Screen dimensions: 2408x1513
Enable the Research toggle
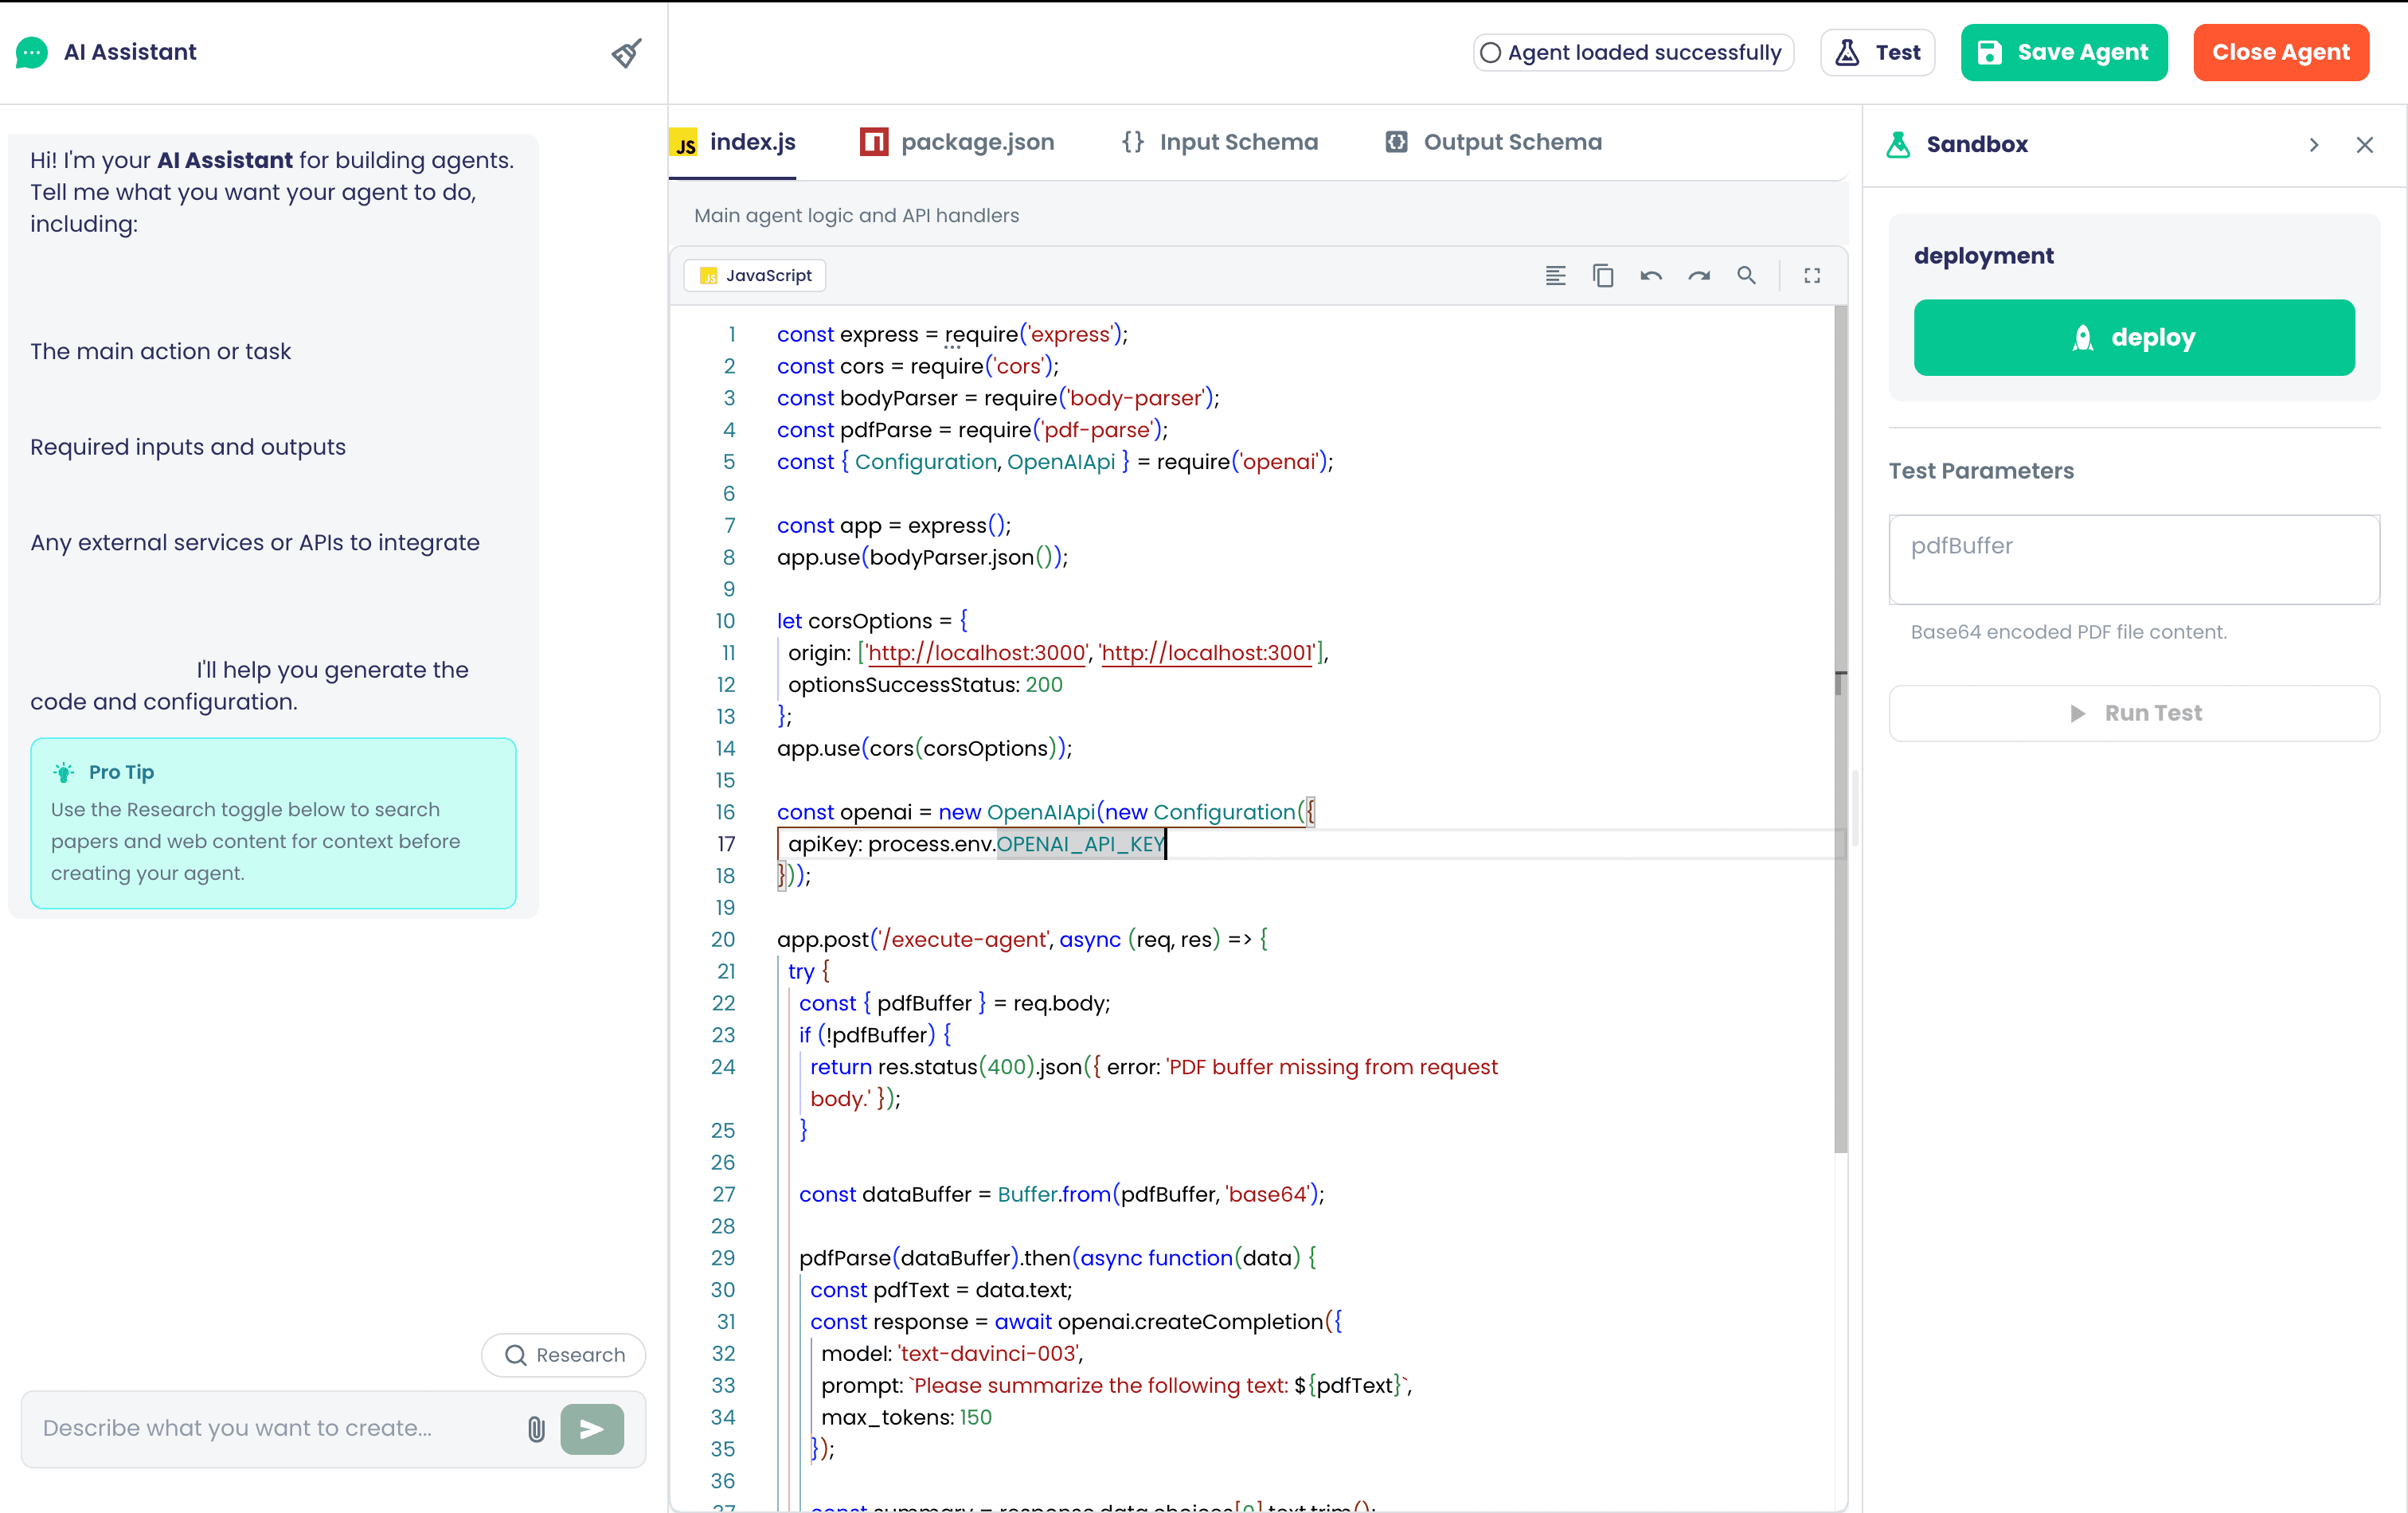[x=563, y=1354]
